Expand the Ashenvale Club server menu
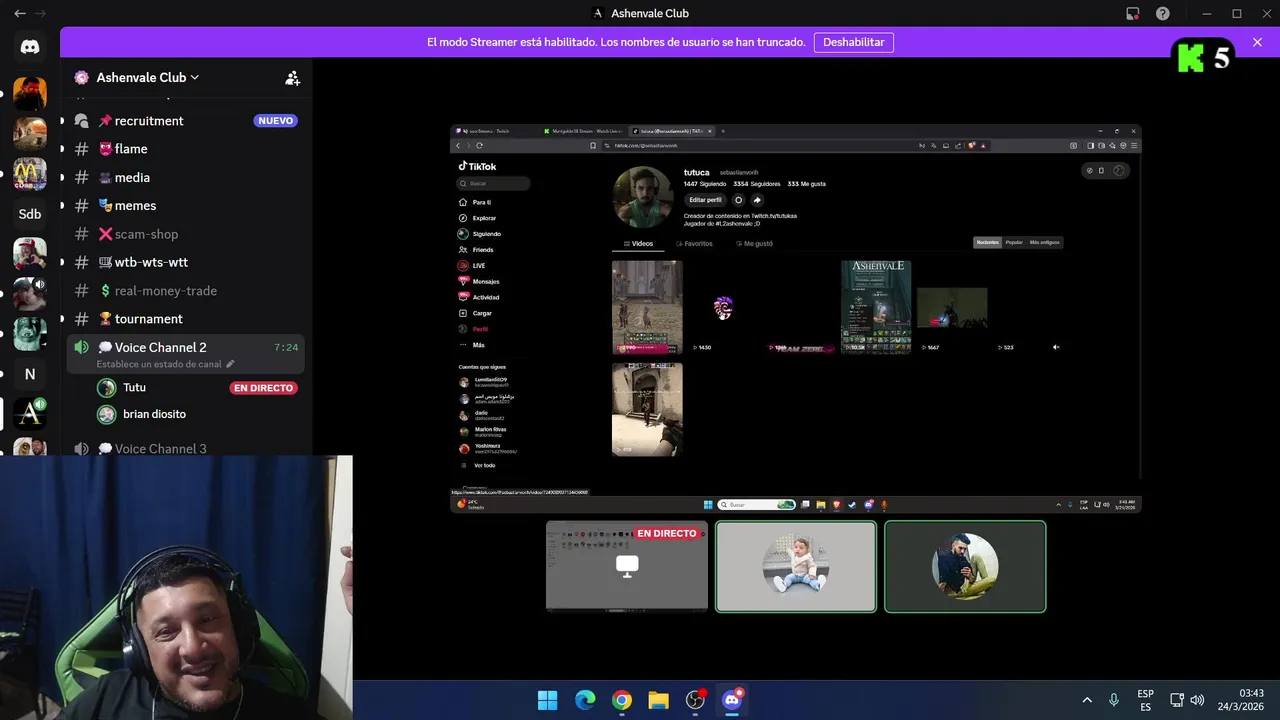 pyautogui.click(x=148, y=77)
